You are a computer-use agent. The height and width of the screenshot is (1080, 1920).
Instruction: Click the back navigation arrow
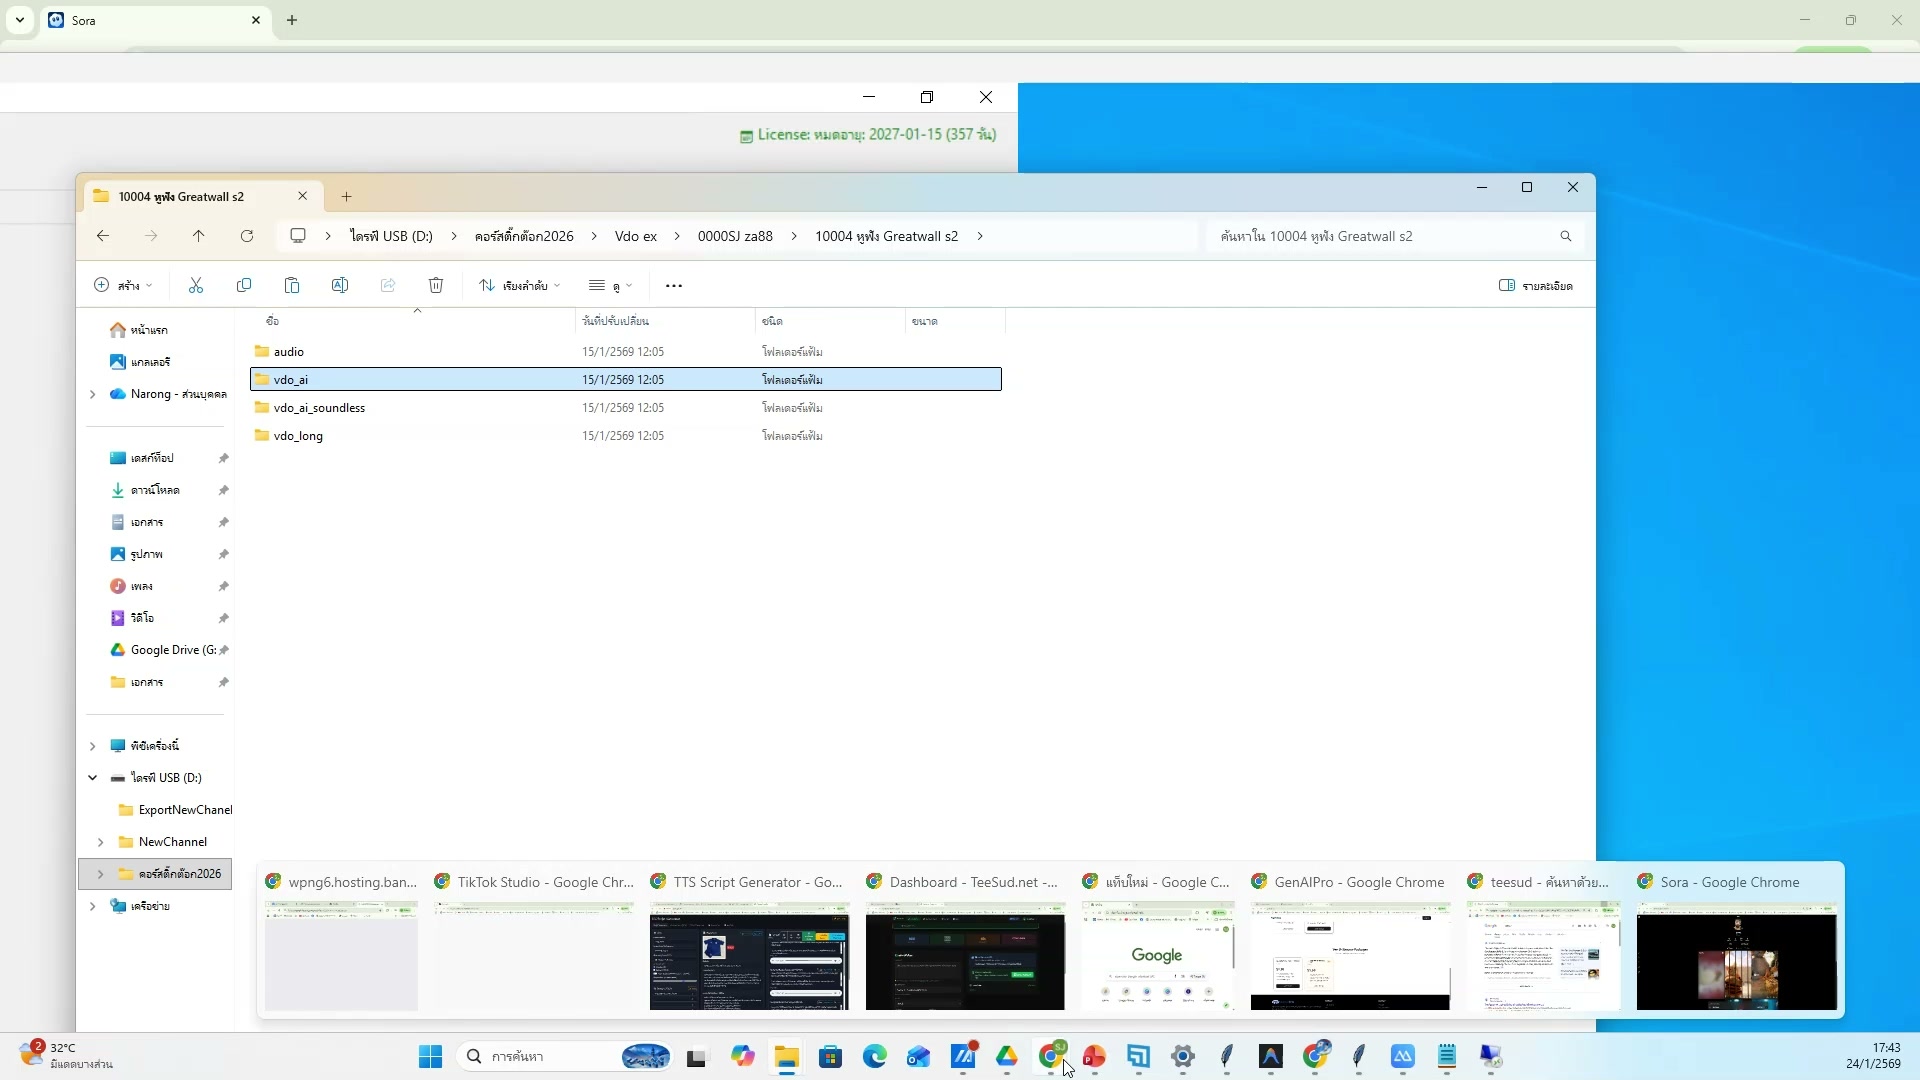coord(103,237)
